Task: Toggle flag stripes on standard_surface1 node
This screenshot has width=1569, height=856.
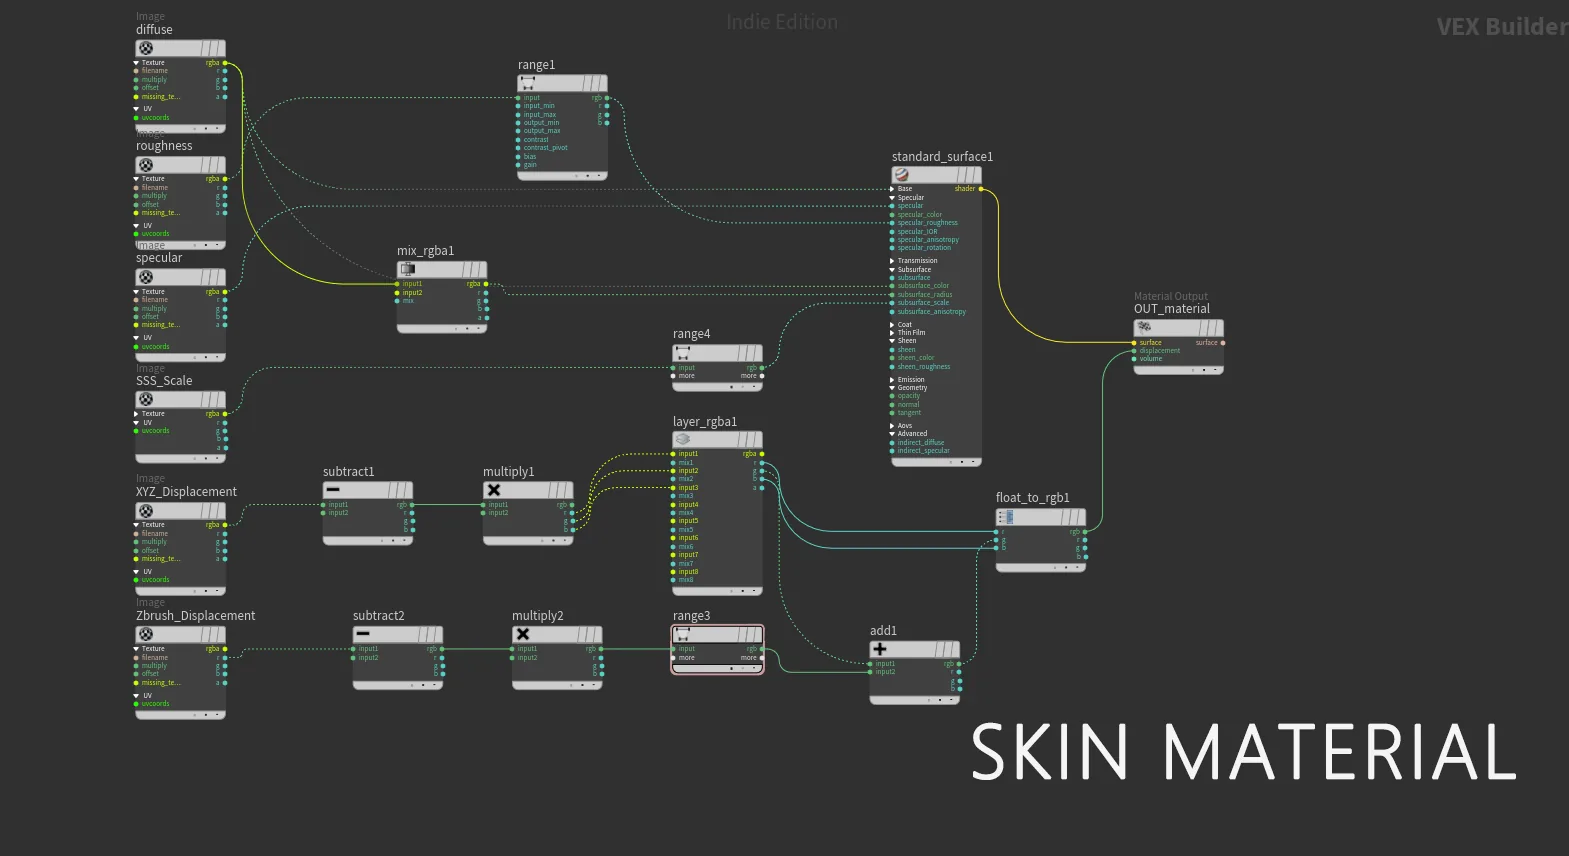Action: pyautogui.click(x=967, y=175)
